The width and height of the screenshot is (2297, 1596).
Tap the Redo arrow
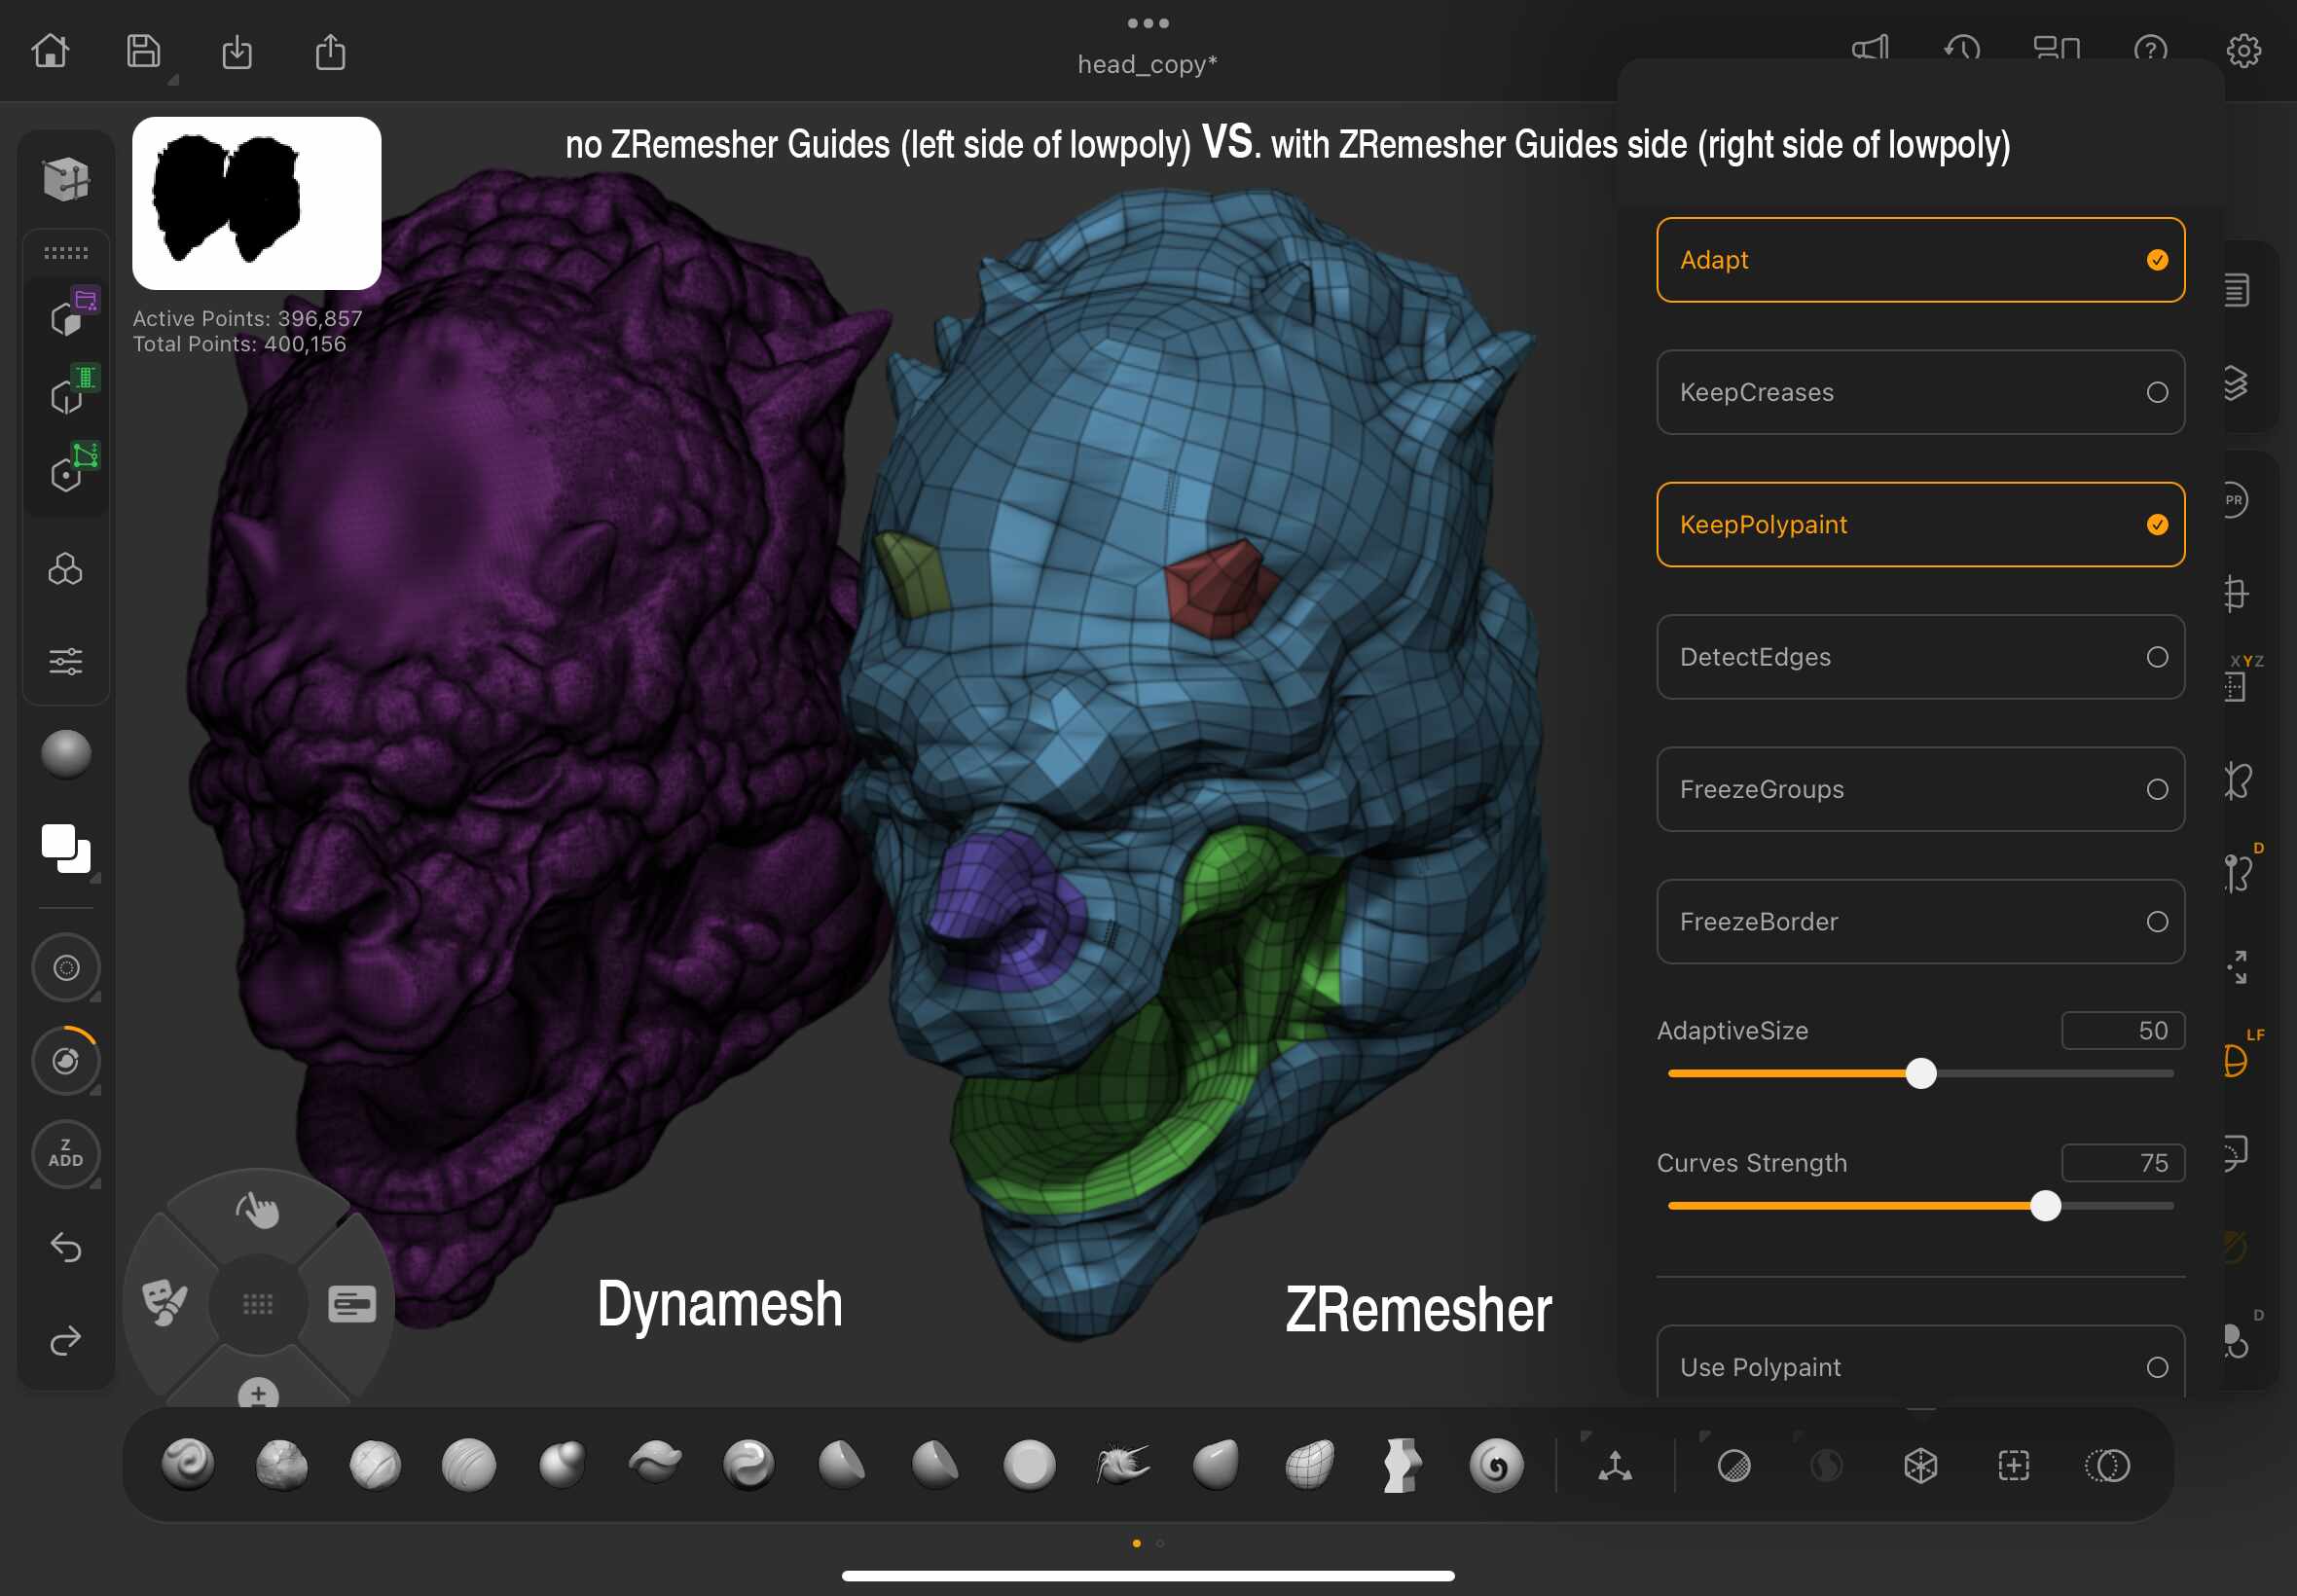pyautogui.click(x=66, y=1340)
